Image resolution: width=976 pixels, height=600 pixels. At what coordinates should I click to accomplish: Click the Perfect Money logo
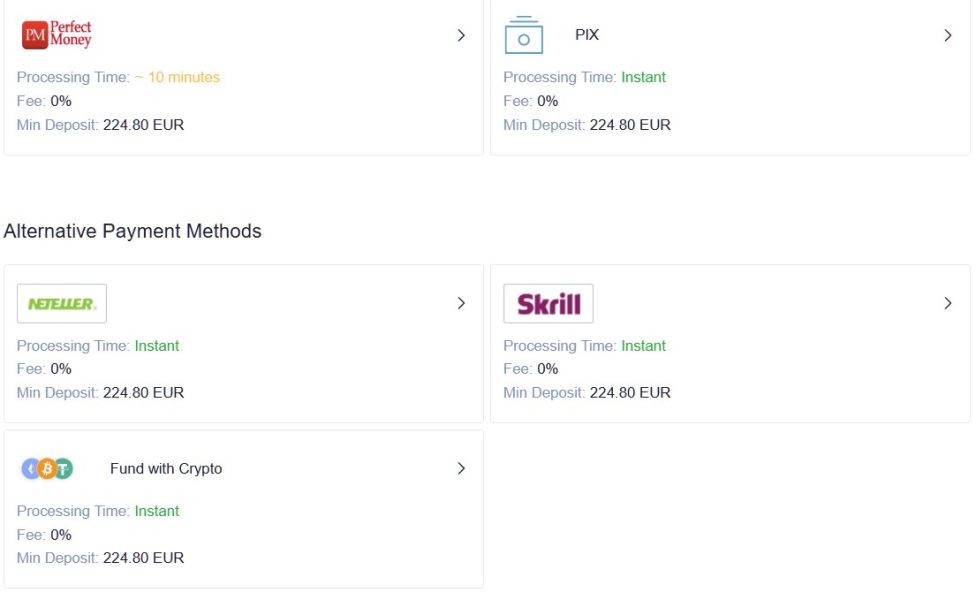[57, 35]
